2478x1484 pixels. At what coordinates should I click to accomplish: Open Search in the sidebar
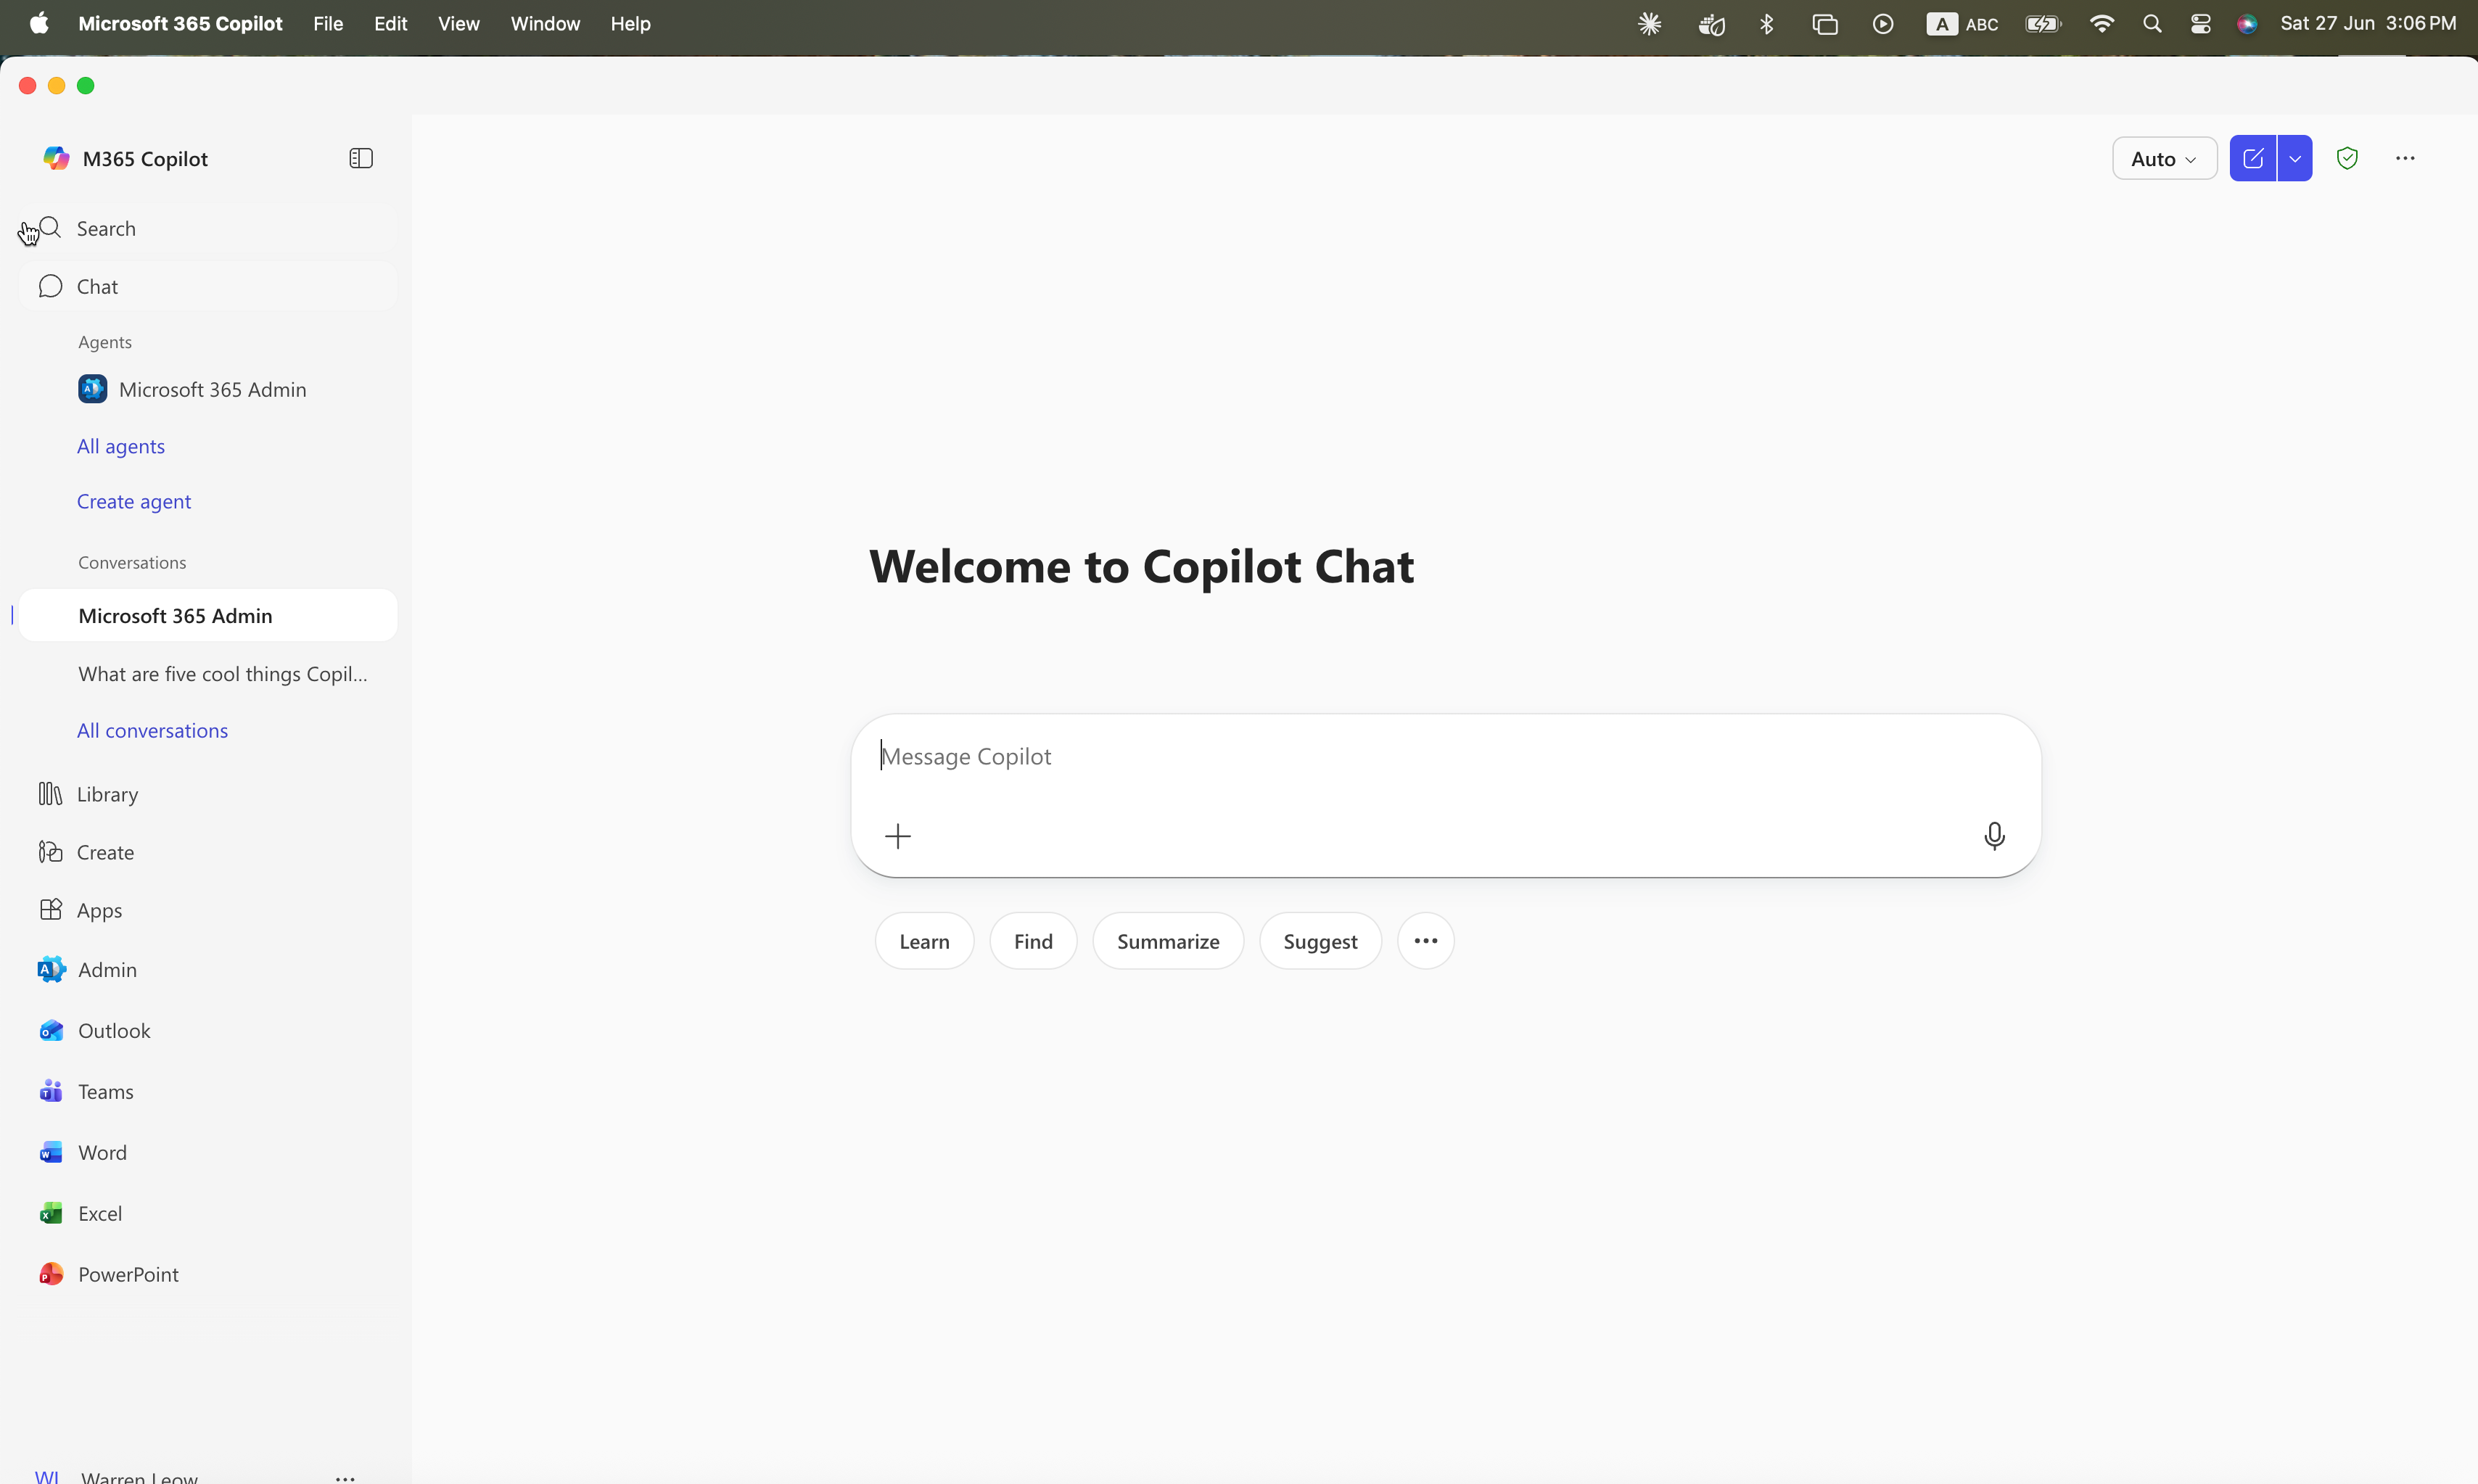(208, 229)
